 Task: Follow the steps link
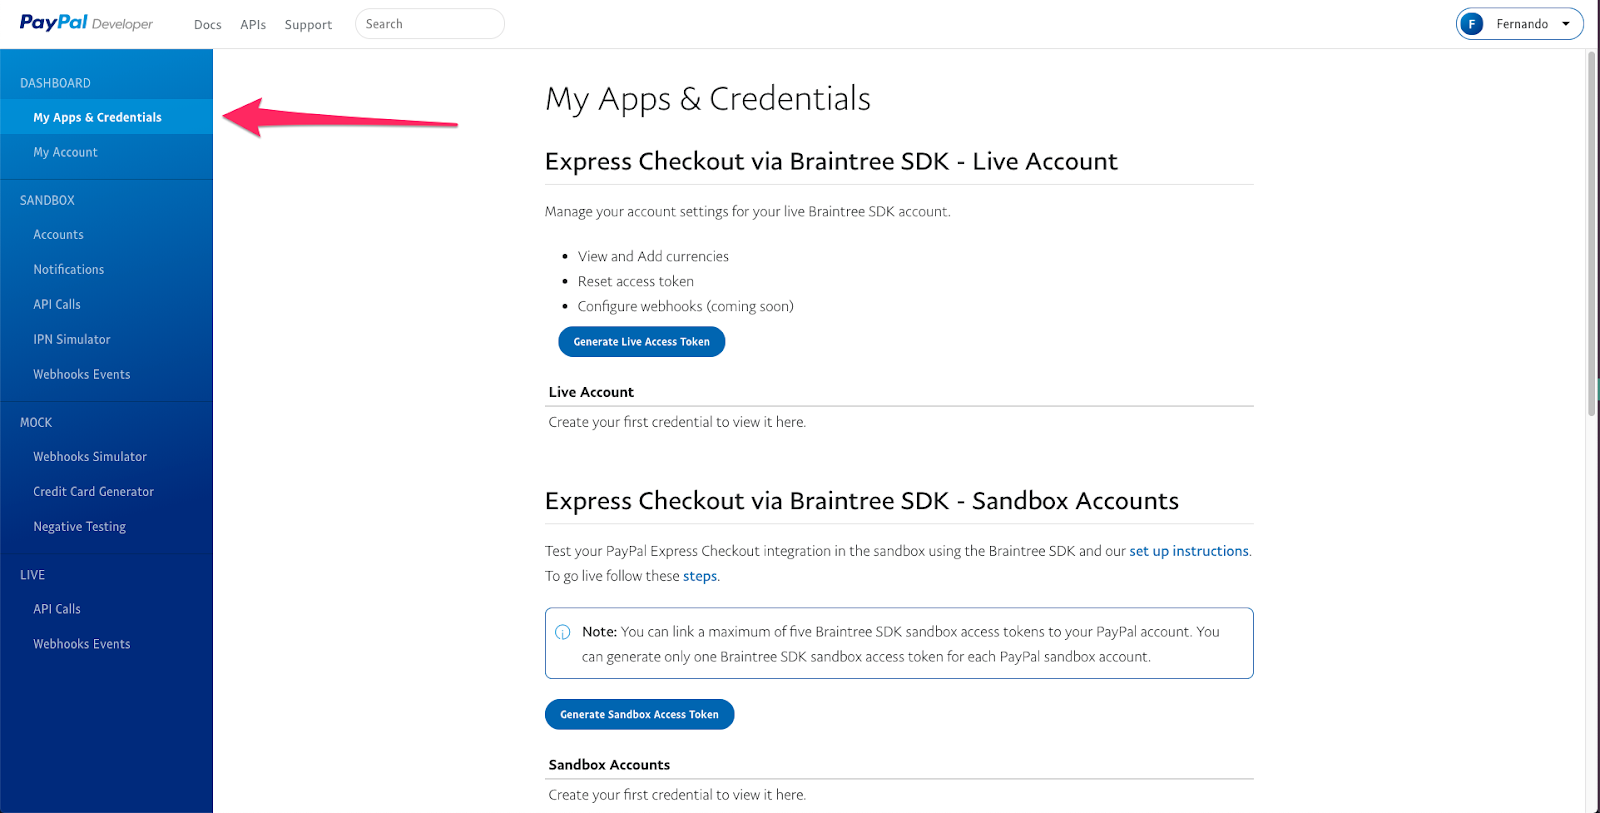(700, 576)
